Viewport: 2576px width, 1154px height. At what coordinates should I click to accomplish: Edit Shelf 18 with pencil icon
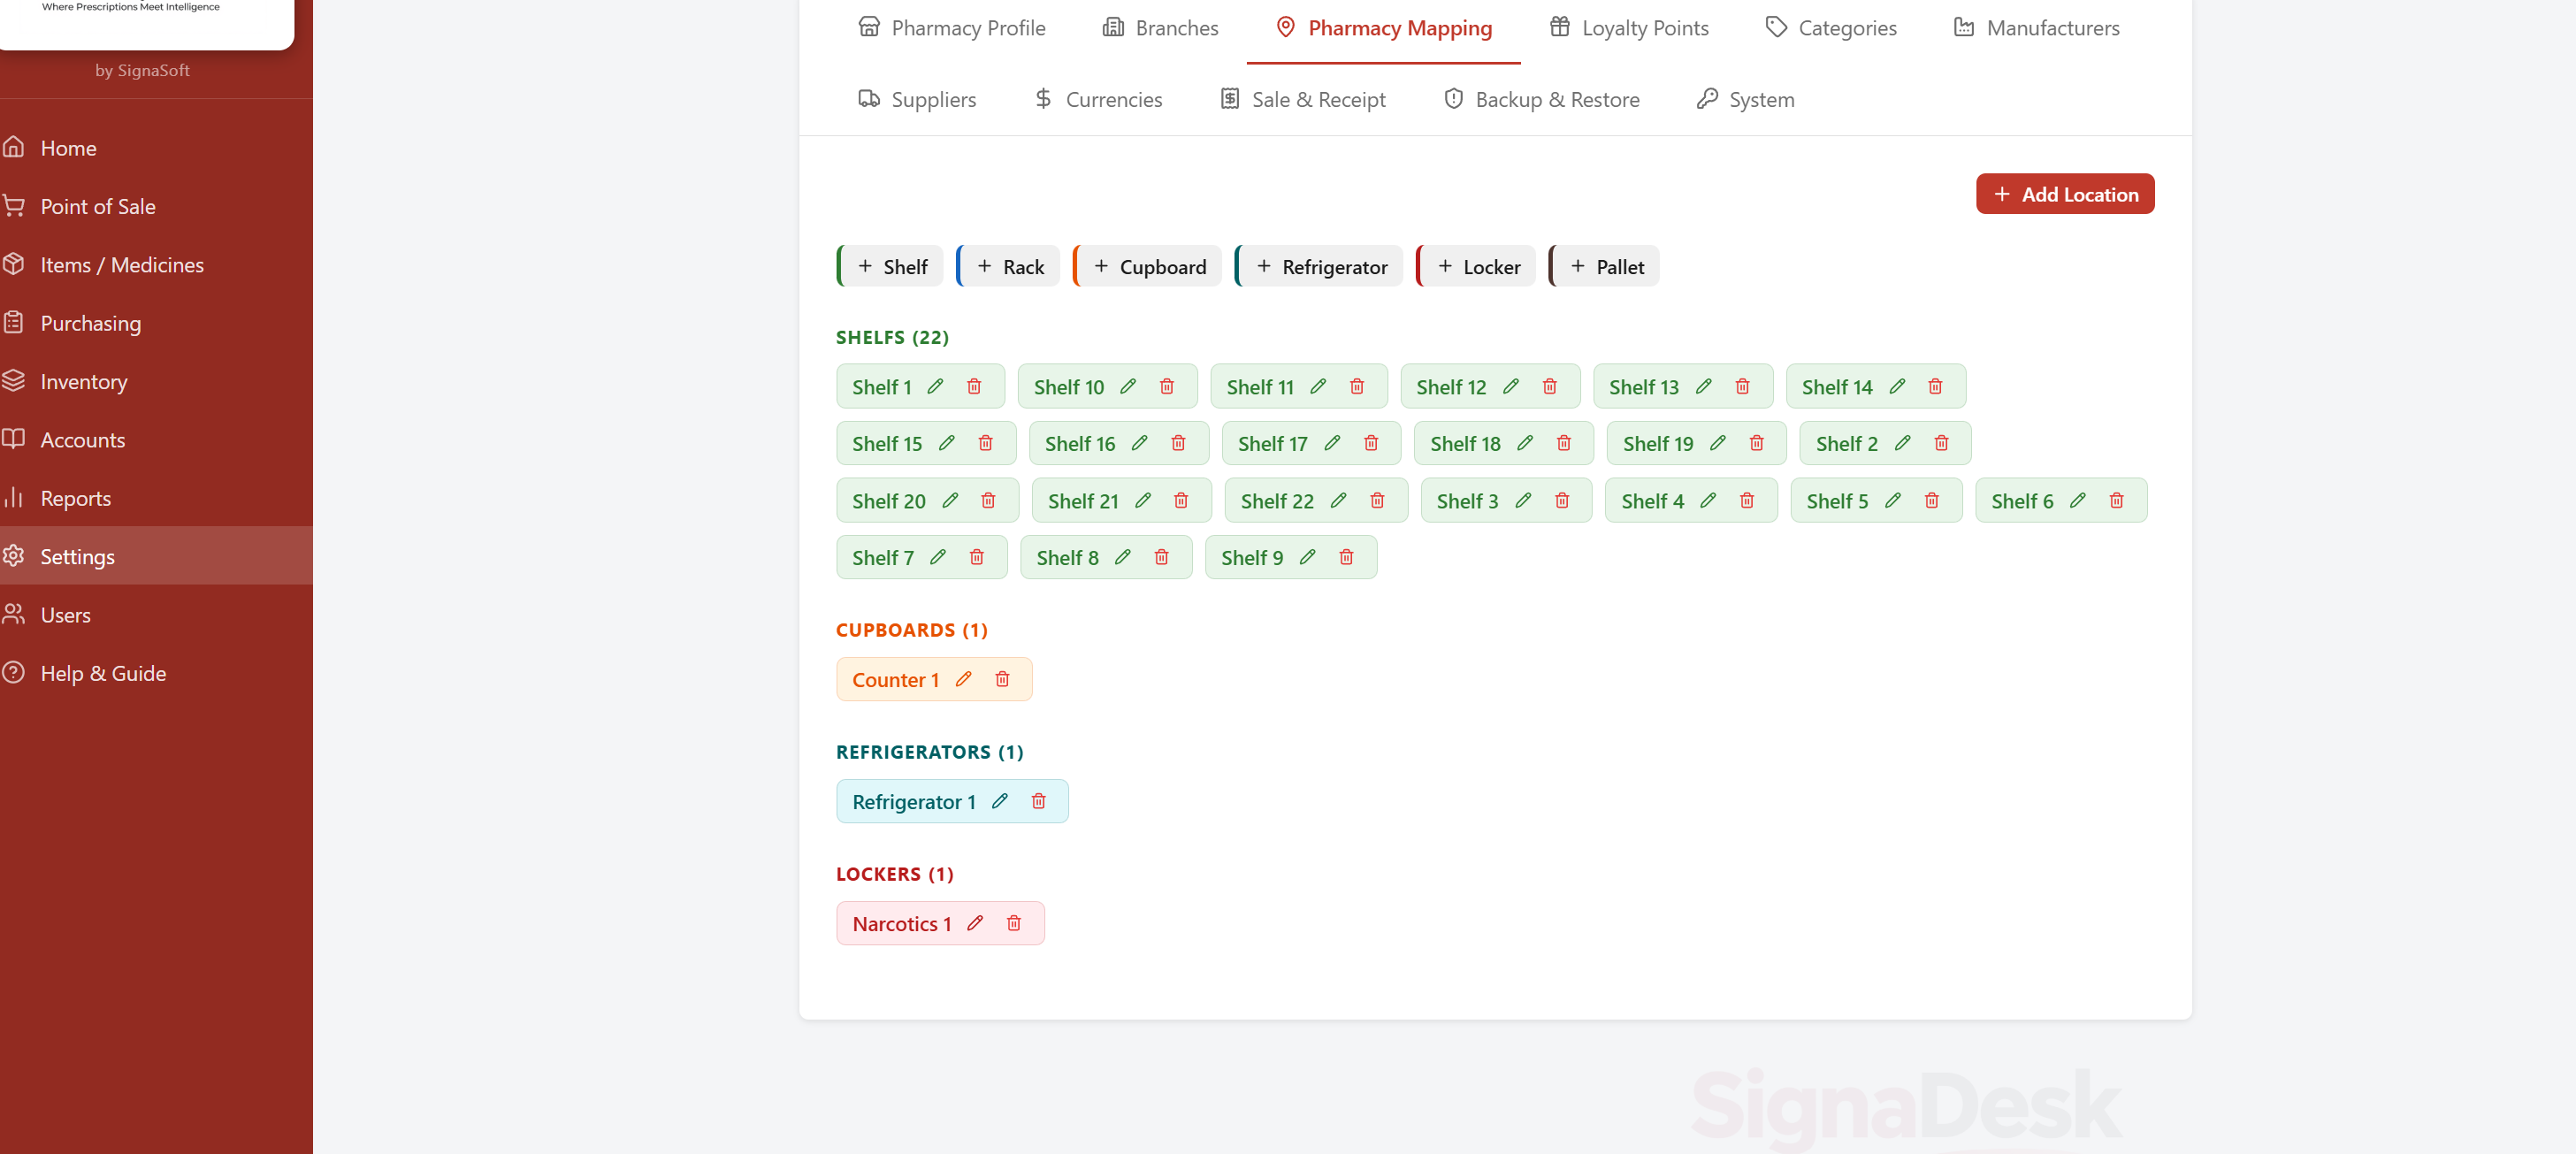click(1525, 444)
